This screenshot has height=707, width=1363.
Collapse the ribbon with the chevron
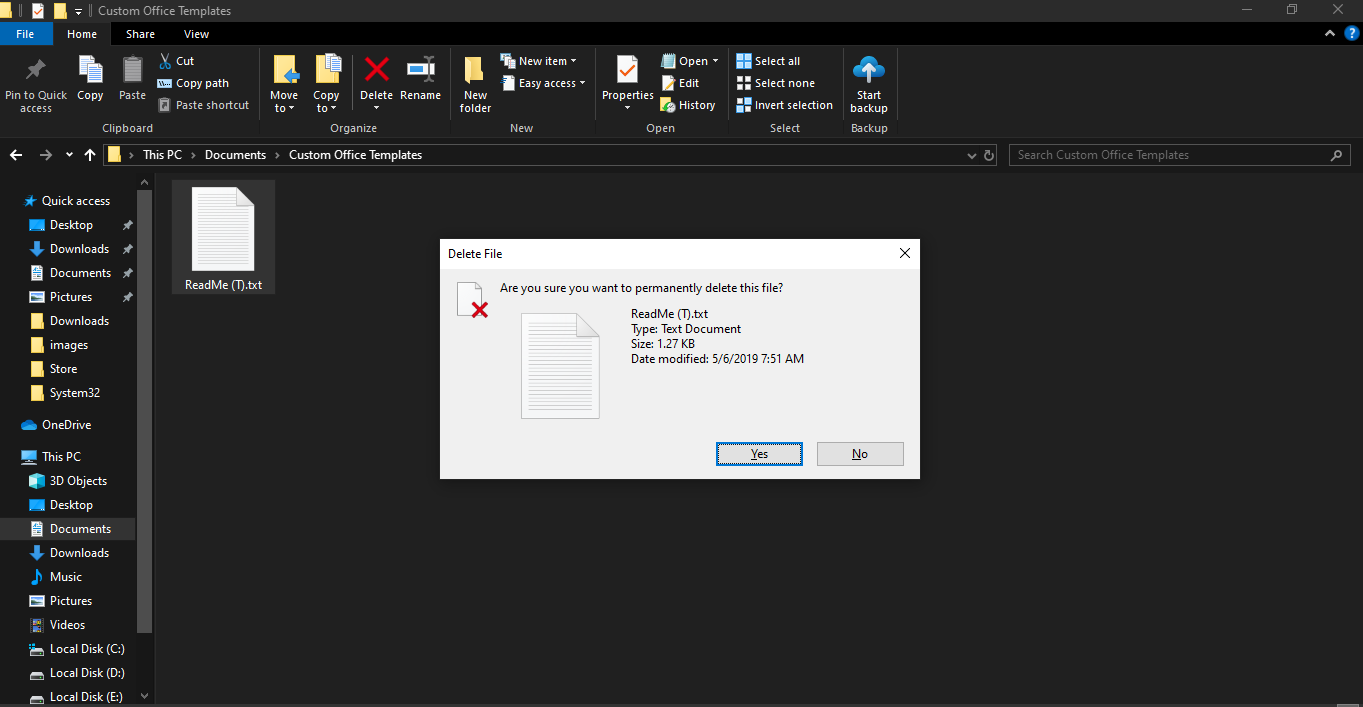[x=1329, y=33]
